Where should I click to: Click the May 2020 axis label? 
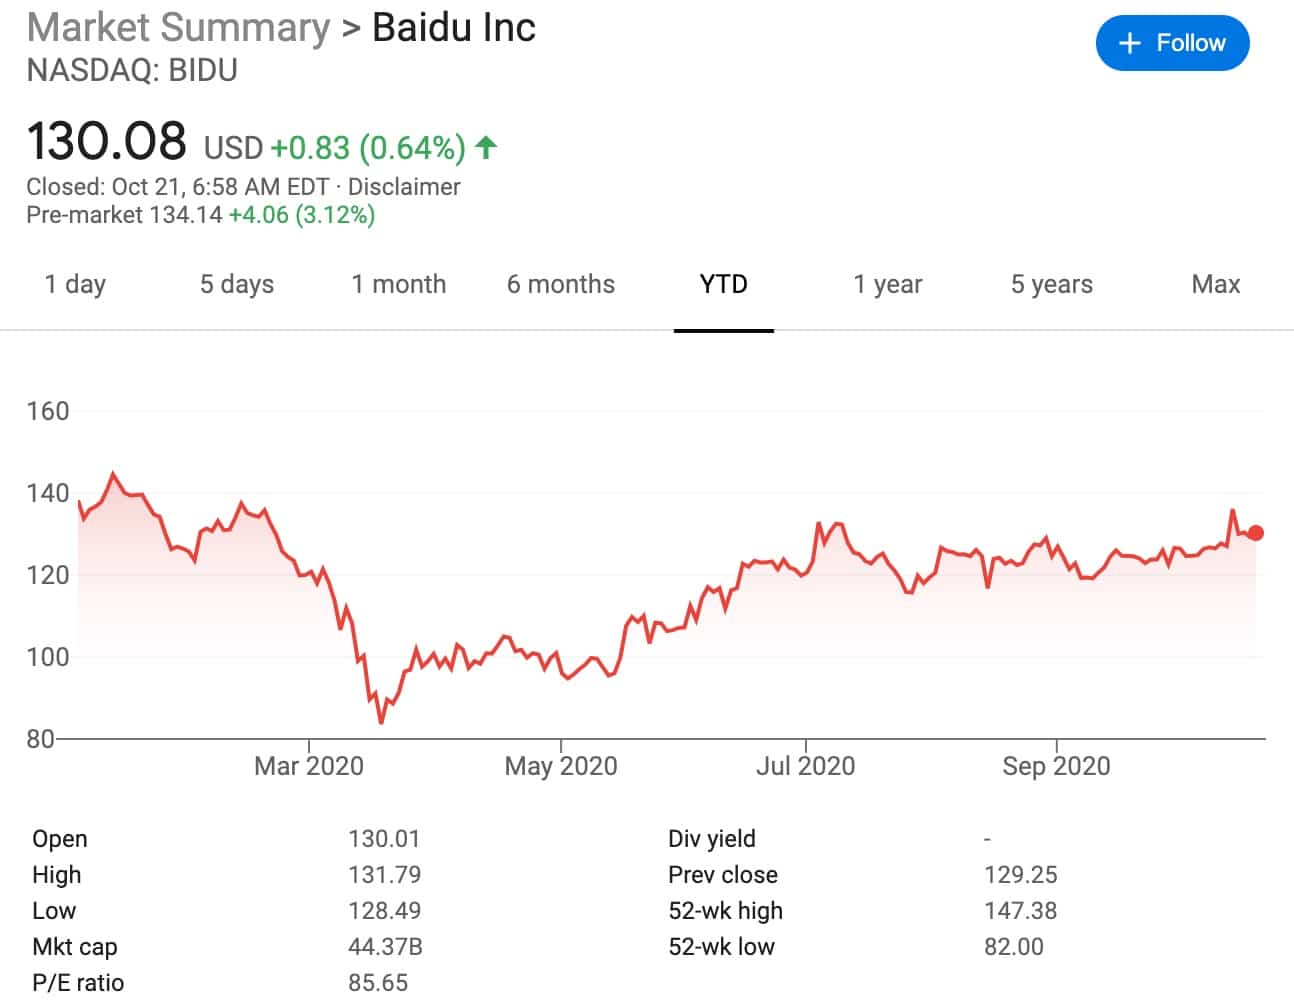(561, 766)
